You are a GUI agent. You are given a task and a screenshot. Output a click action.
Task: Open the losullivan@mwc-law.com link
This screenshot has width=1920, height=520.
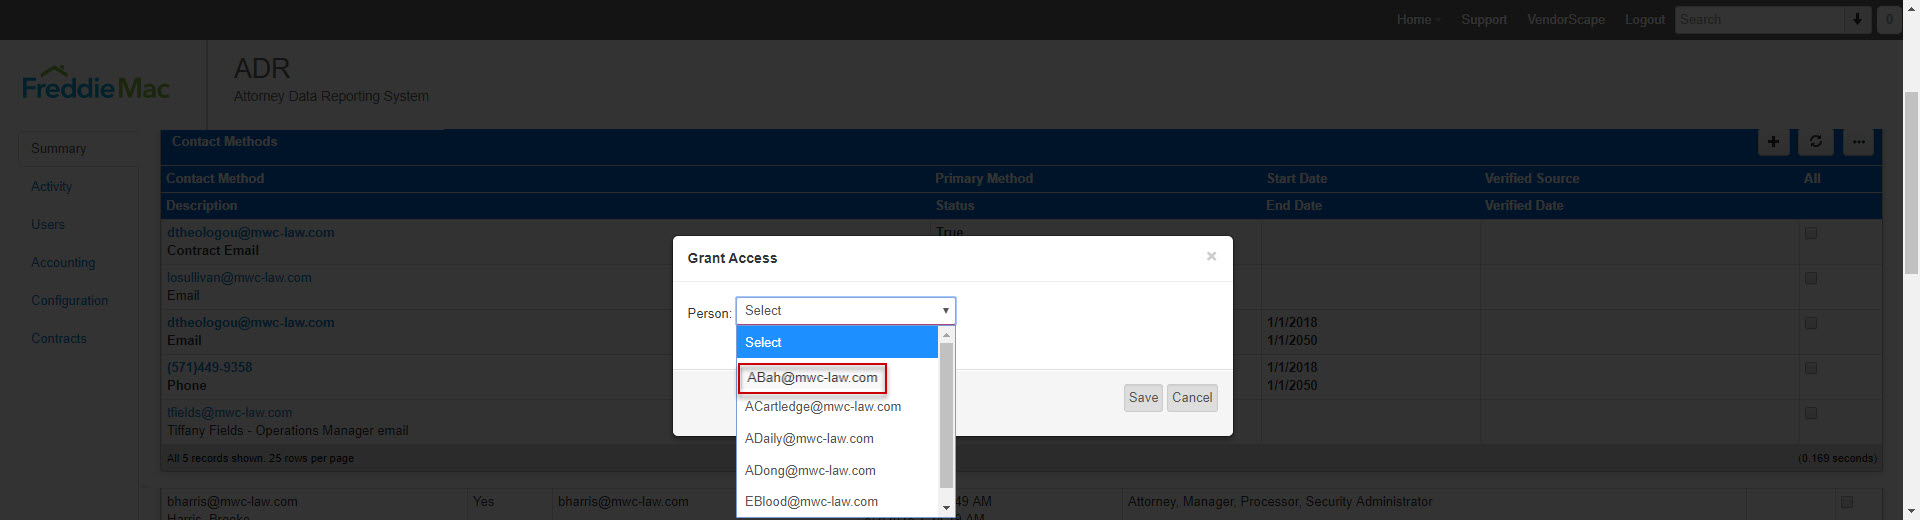[239, 277]
